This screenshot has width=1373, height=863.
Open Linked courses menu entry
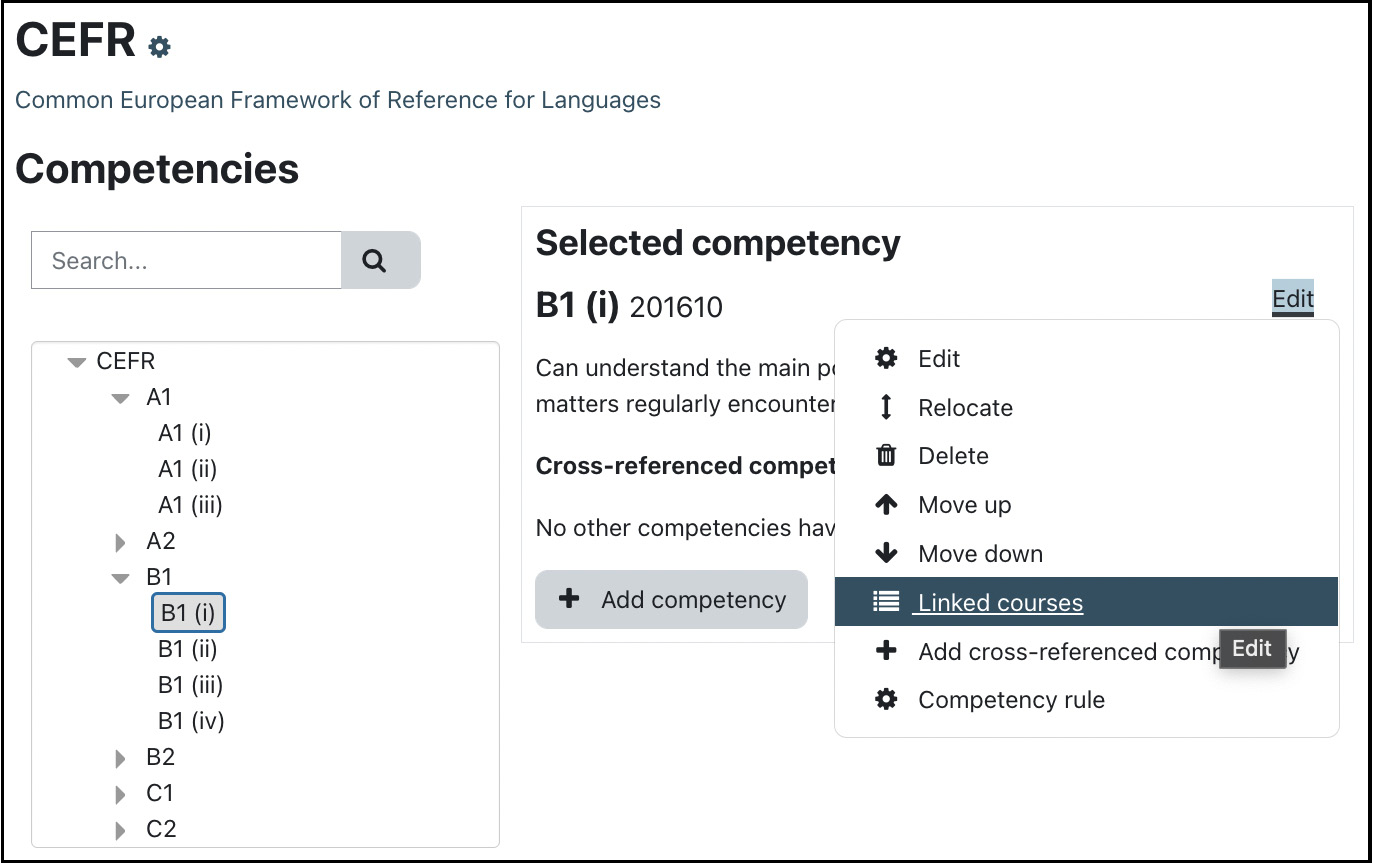coord(1086,602)
